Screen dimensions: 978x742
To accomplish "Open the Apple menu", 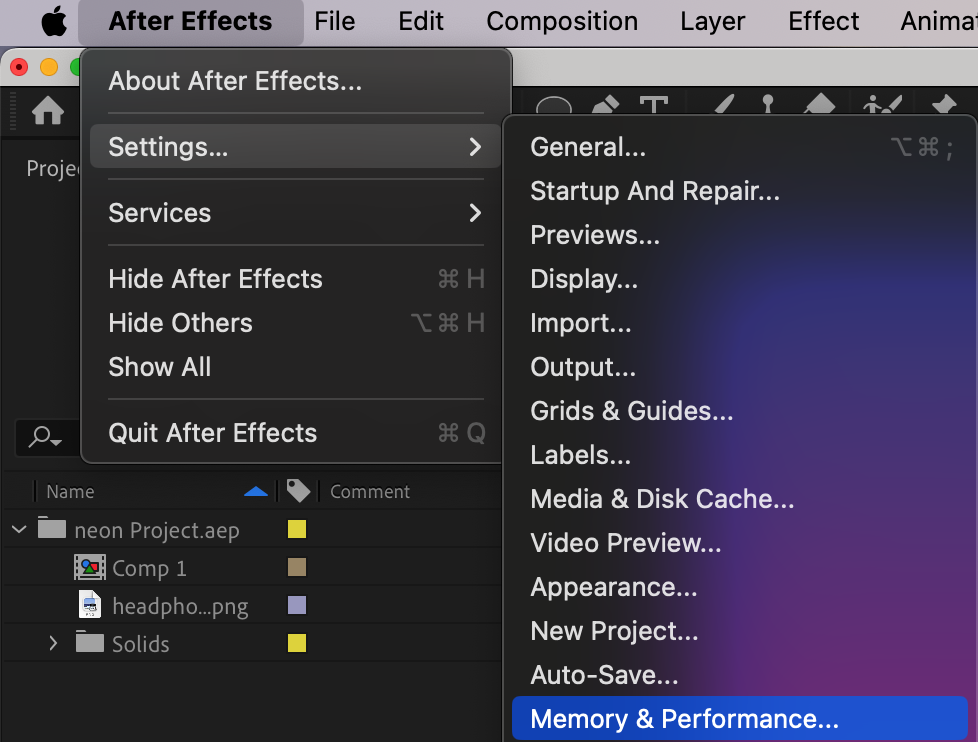I will pyautogui.click(x=54, y=21).
